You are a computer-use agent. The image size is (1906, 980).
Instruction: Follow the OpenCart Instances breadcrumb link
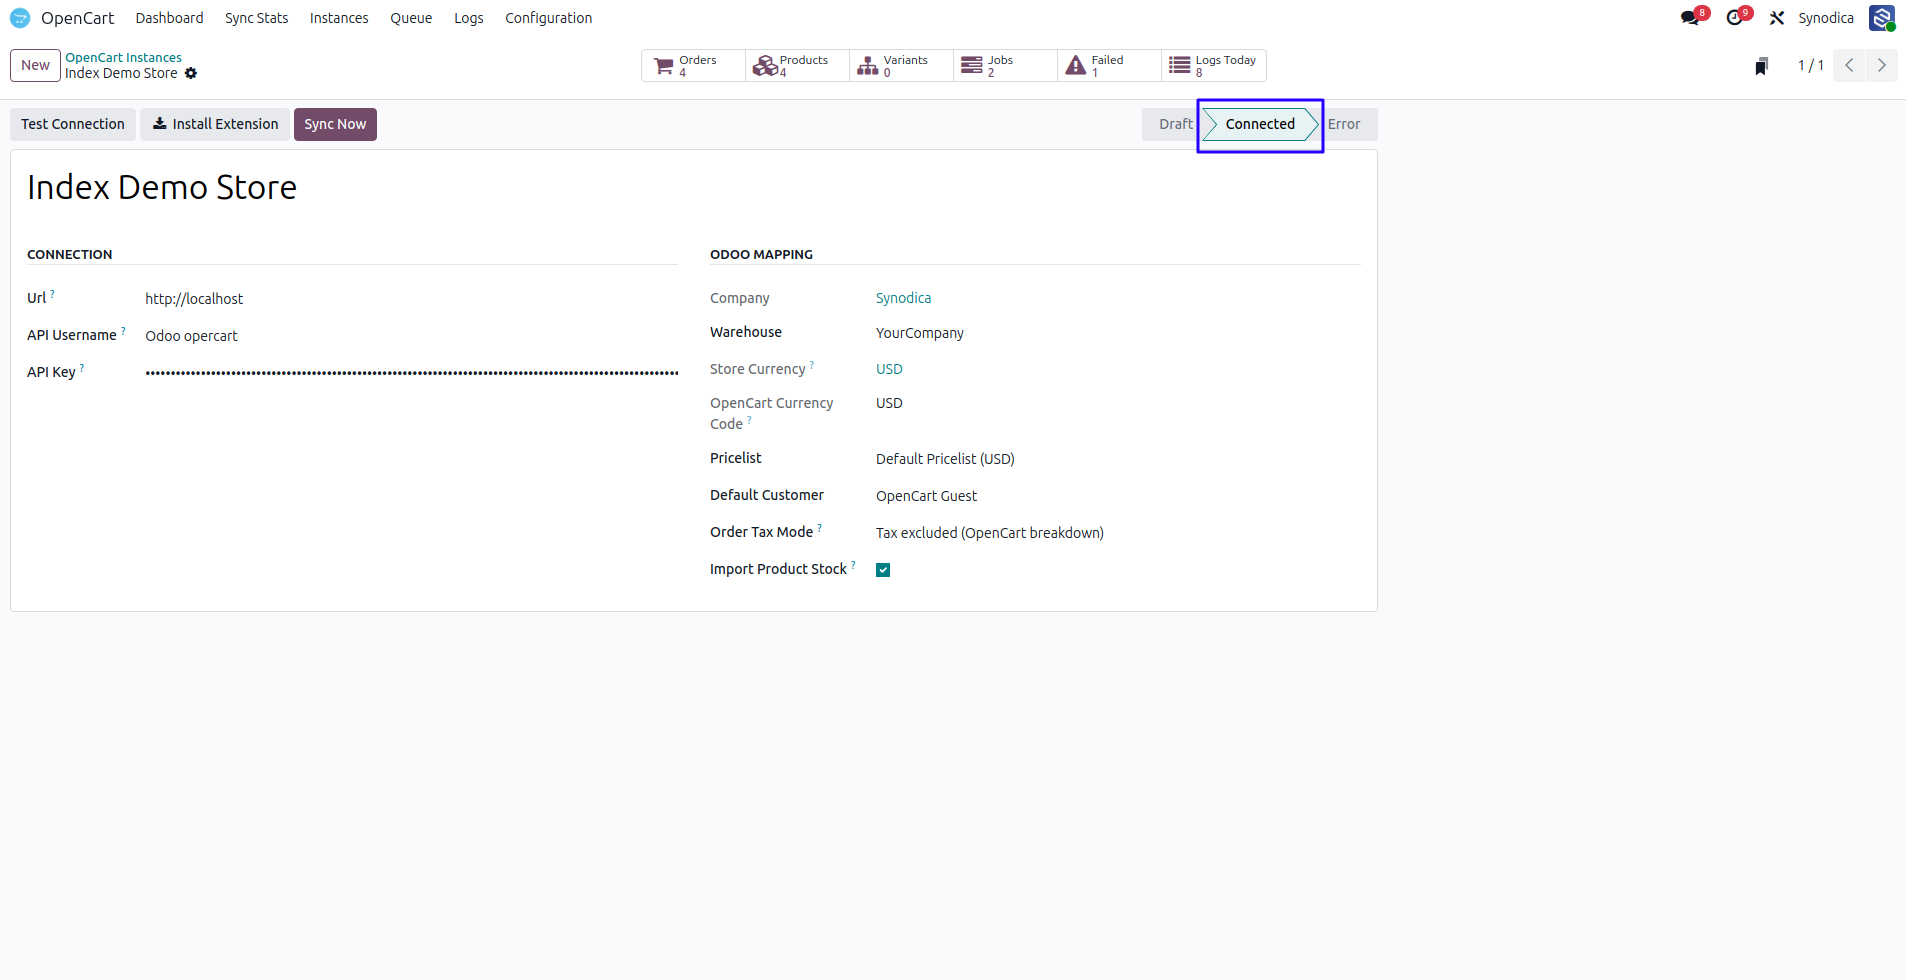click(123, 57)
